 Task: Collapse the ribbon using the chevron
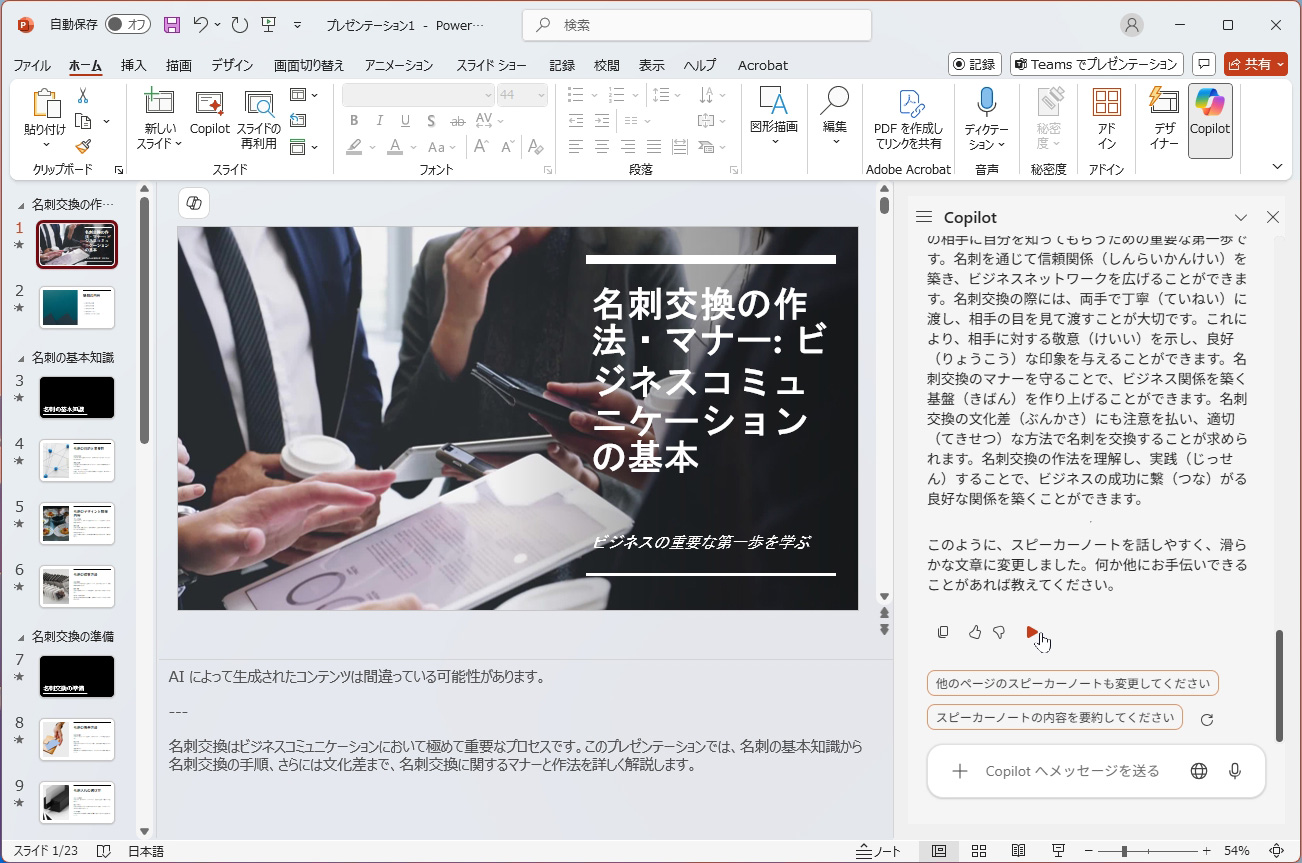[1277, 167]
